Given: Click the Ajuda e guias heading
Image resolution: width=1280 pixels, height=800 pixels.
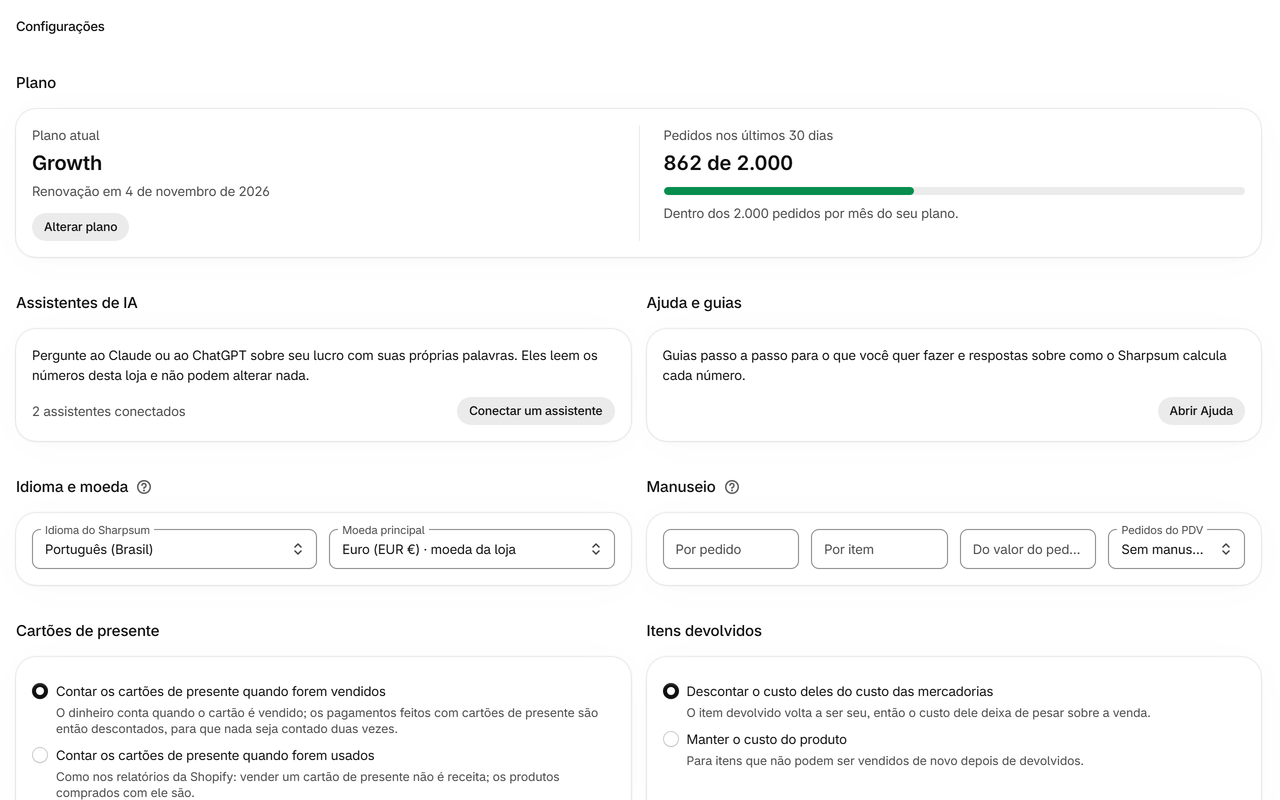Looking at the screenshot, I should pos(694,303).
